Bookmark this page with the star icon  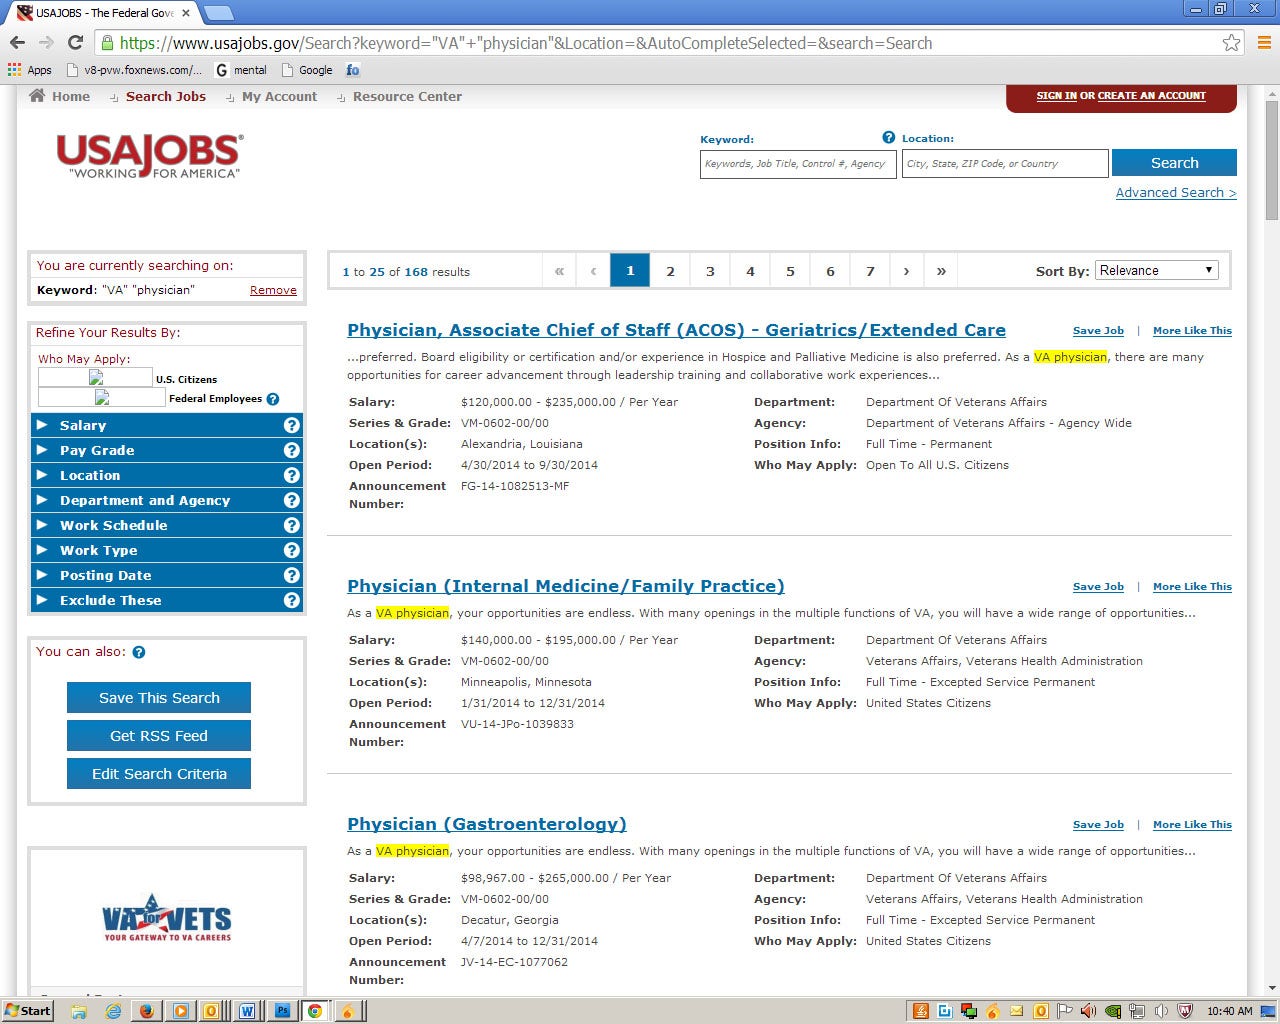(1231, 43)
